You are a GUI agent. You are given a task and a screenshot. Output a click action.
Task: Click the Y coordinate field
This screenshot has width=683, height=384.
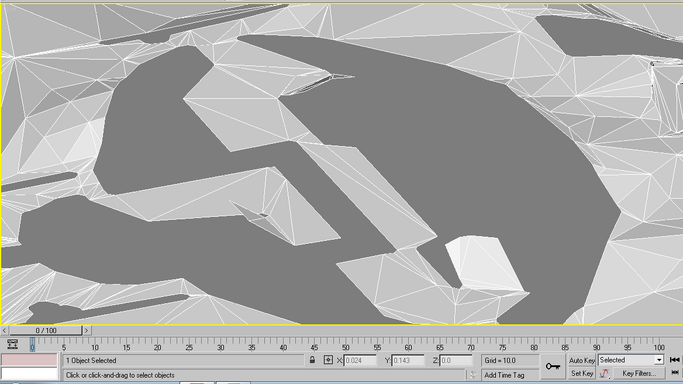point(408,360)
